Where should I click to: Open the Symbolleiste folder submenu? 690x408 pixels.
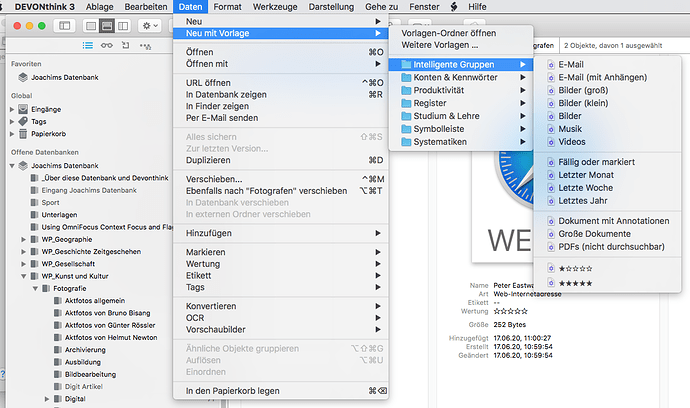coord(461,129)
